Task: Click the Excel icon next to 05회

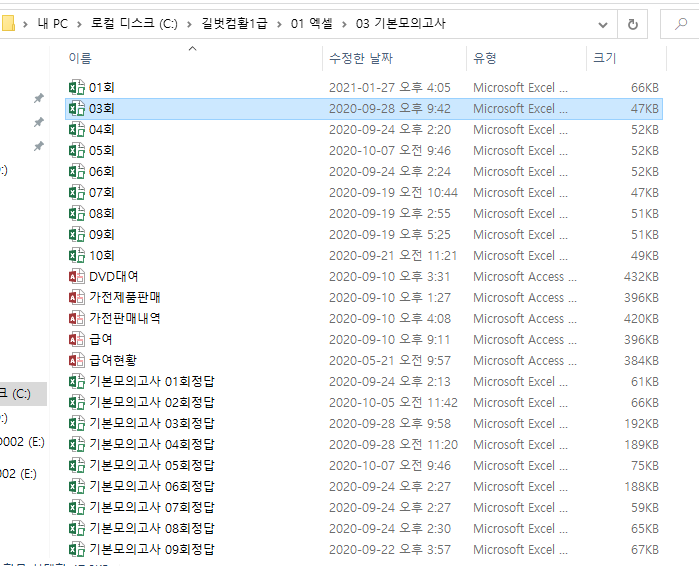Action: [76, 151]
